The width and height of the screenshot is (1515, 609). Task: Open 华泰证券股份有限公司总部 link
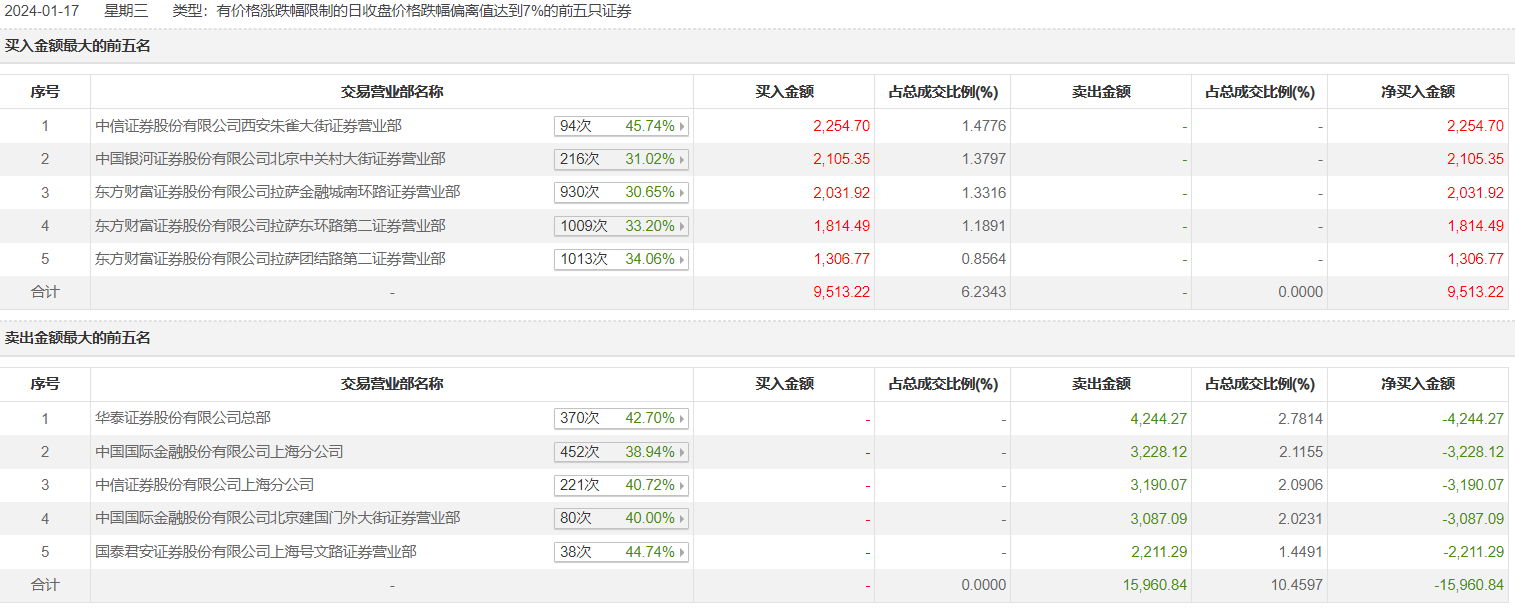(183, 418)
